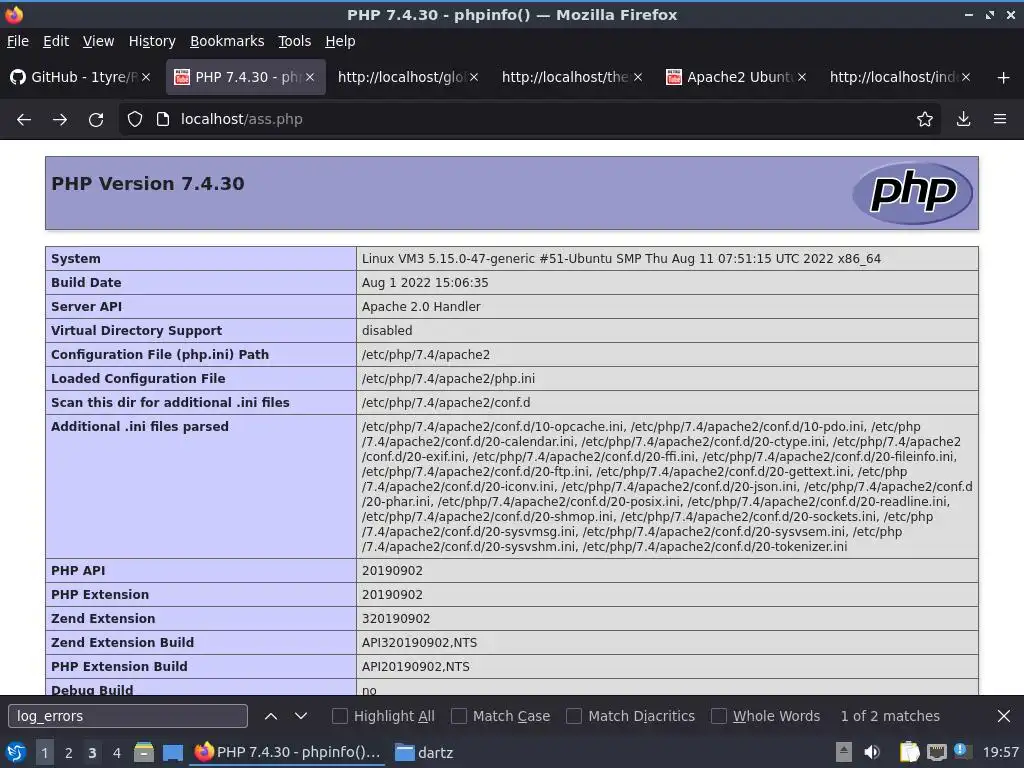This screenshot has height=768, width=1024.
Task: Open the network tray icon
Action: 936,752
